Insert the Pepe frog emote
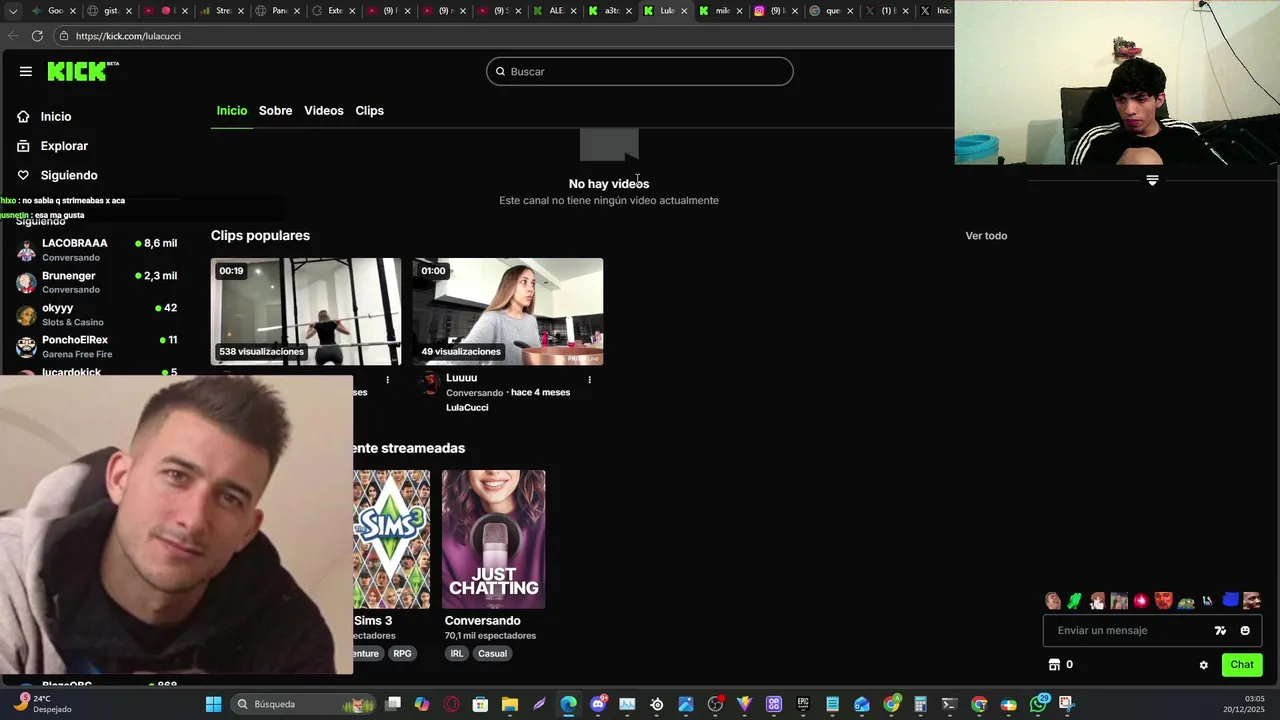 [x=1186, y=602]
